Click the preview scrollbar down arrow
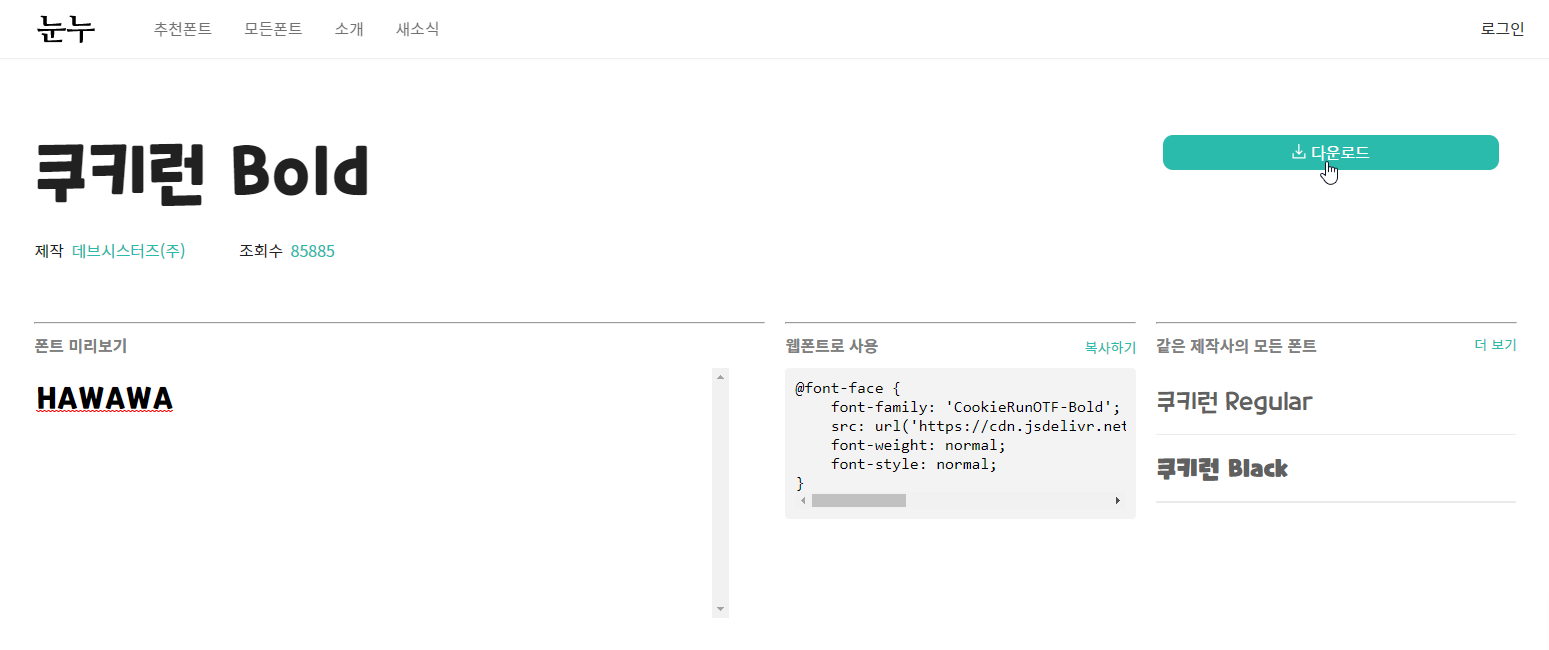 tap(720, 609)
